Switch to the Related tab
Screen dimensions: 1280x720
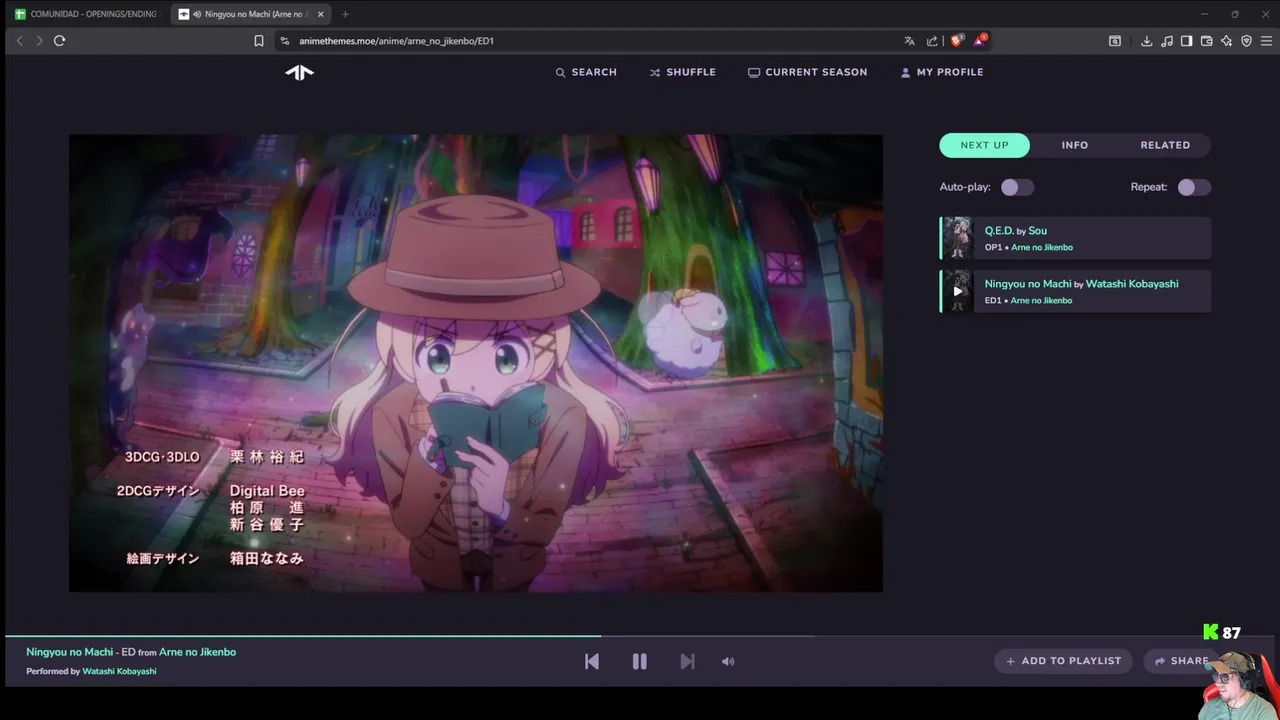click(x=1165, y=145)
